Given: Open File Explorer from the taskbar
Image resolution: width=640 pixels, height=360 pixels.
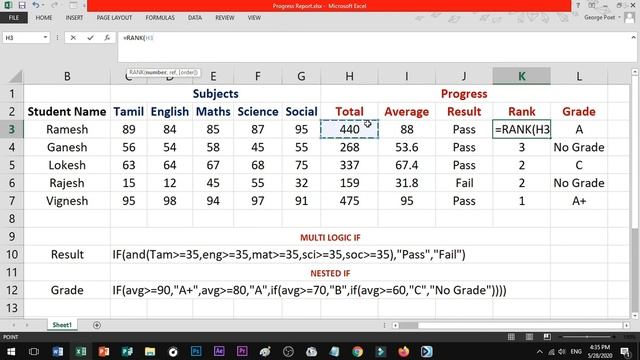Looking at the screenshot, I should [x=150, y=351].
